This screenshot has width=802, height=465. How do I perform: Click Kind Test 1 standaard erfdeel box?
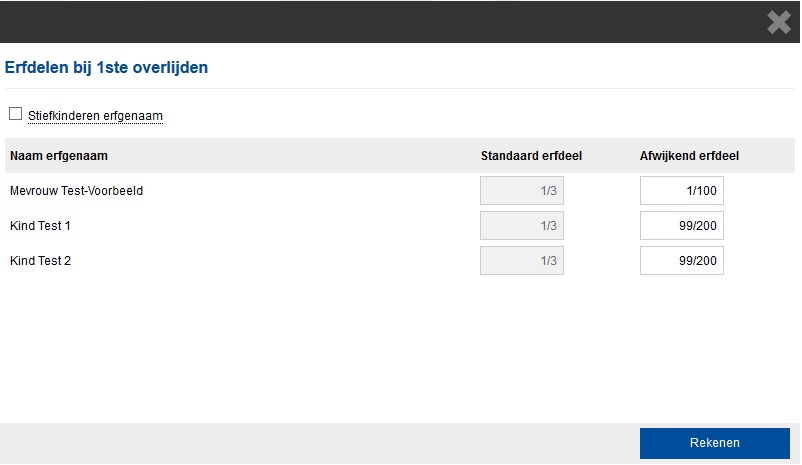pos(522,226)
